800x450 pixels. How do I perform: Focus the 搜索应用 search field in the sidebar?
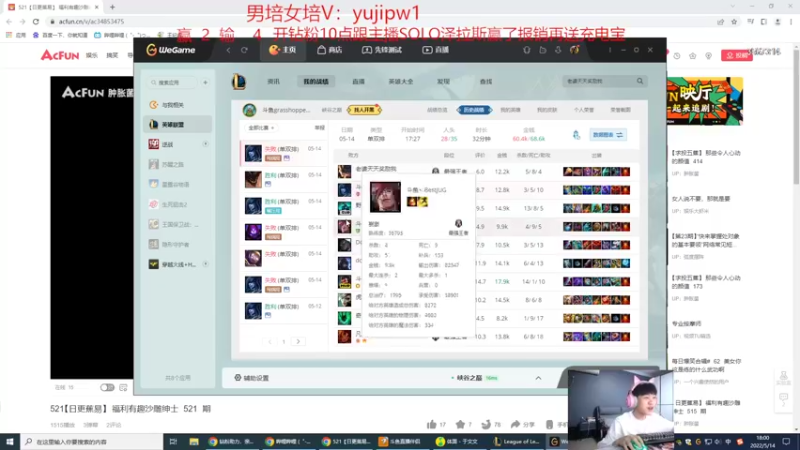pyautogui.click(x=173, y=82)
